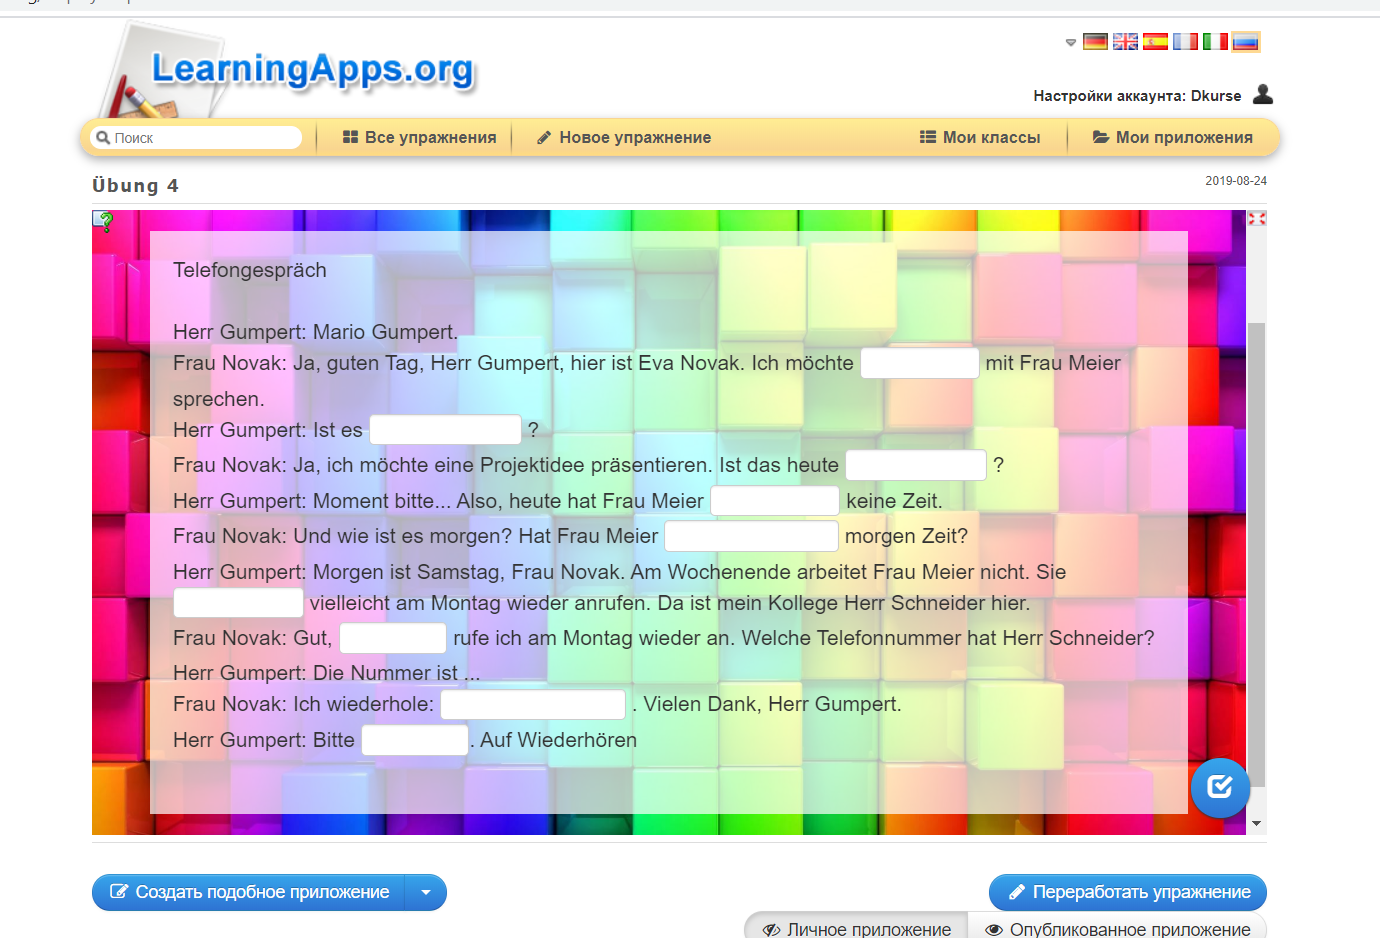Switch to Опубликованное приложение visibility
The height and width of the screenshot is (938, 1380).
point(1117,929)
